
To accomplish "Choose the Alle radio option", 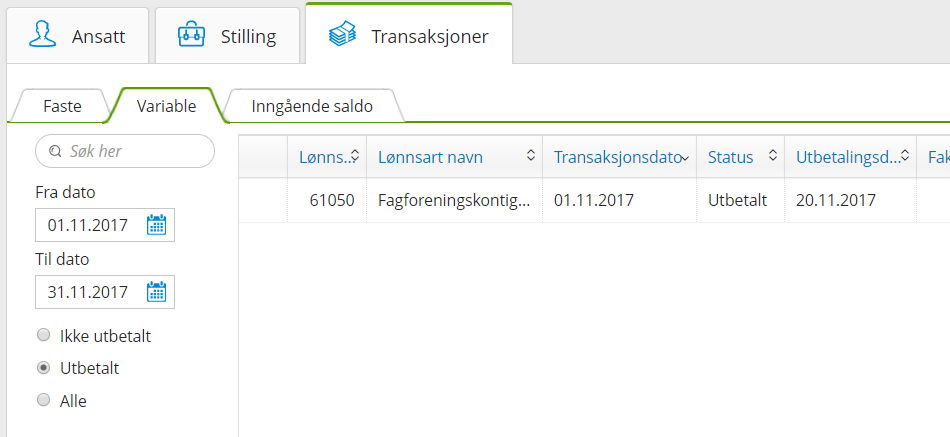I will 43,400.
